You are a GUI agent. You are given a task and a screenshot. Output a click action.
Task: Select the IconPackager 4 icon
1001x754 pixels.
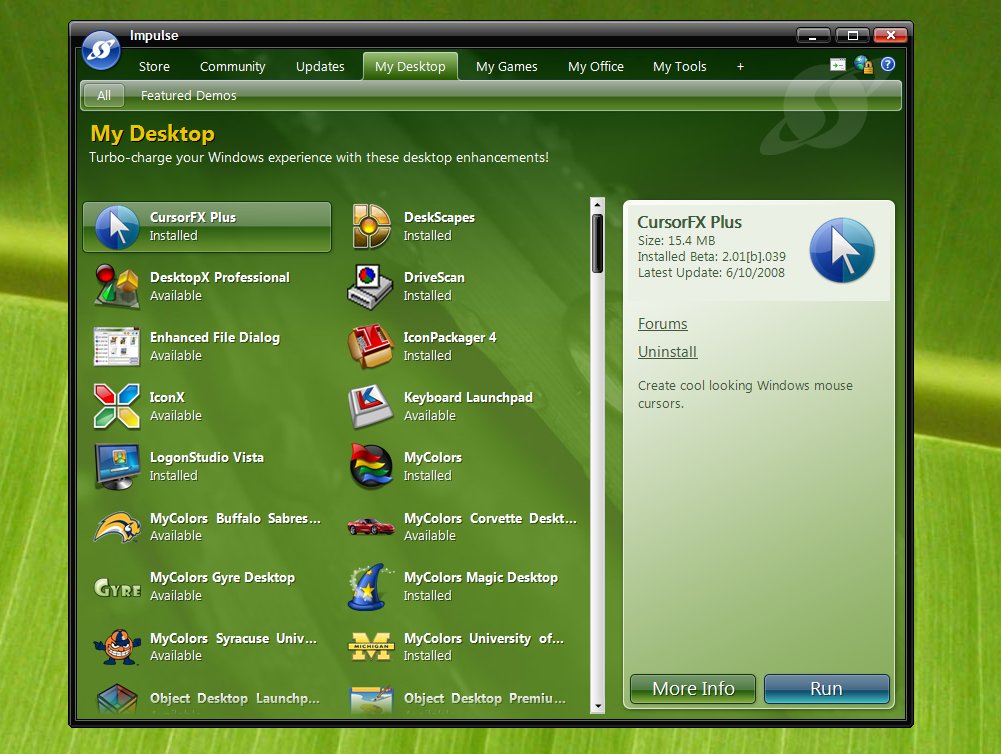pyautogui.click(x=370, y=346)
